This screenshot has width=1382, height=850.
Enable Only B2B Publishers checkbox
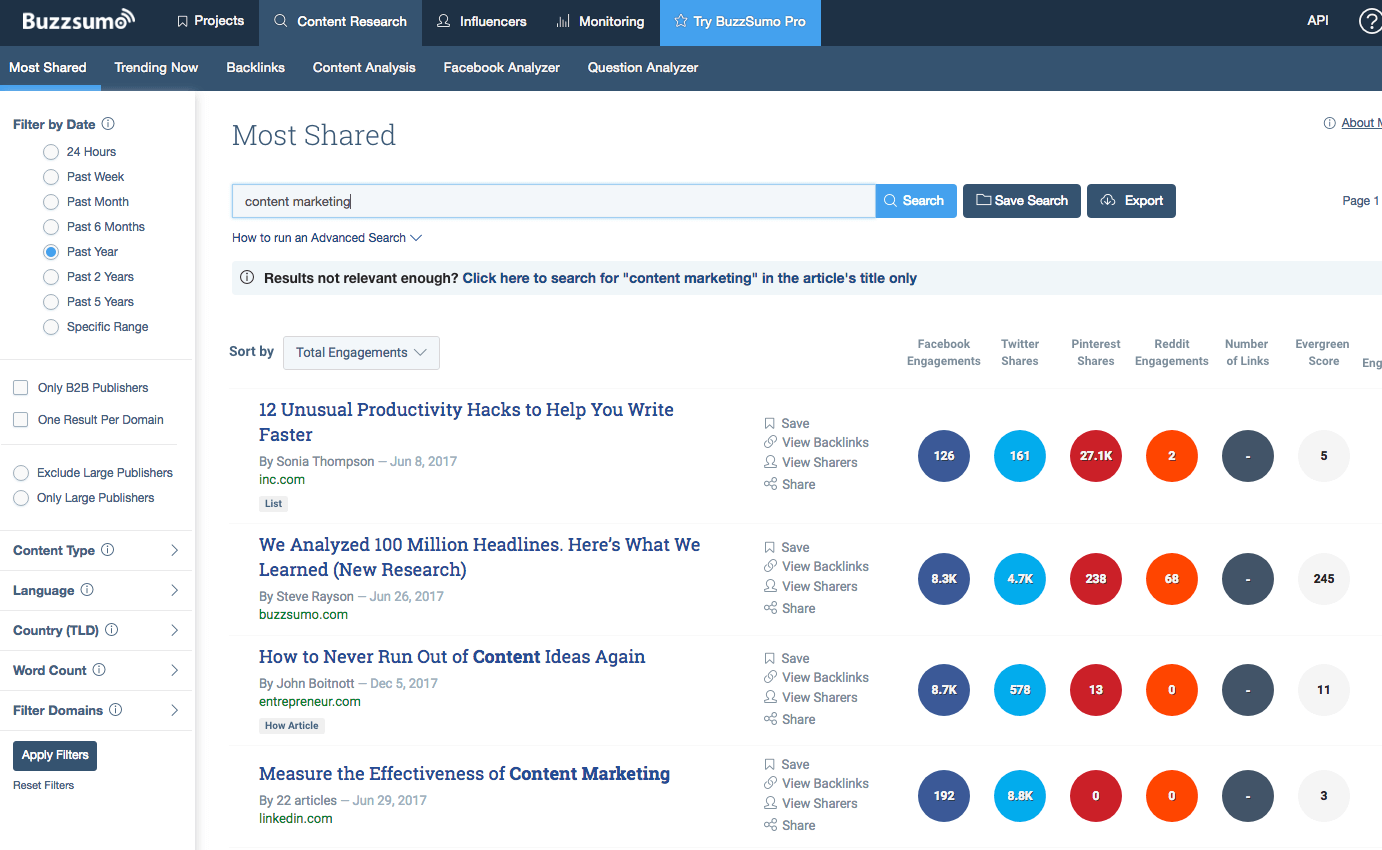20,387
